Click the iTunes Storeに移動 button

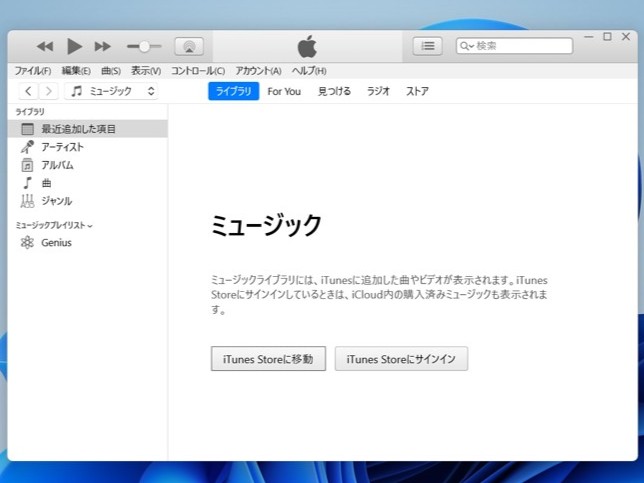268,359
